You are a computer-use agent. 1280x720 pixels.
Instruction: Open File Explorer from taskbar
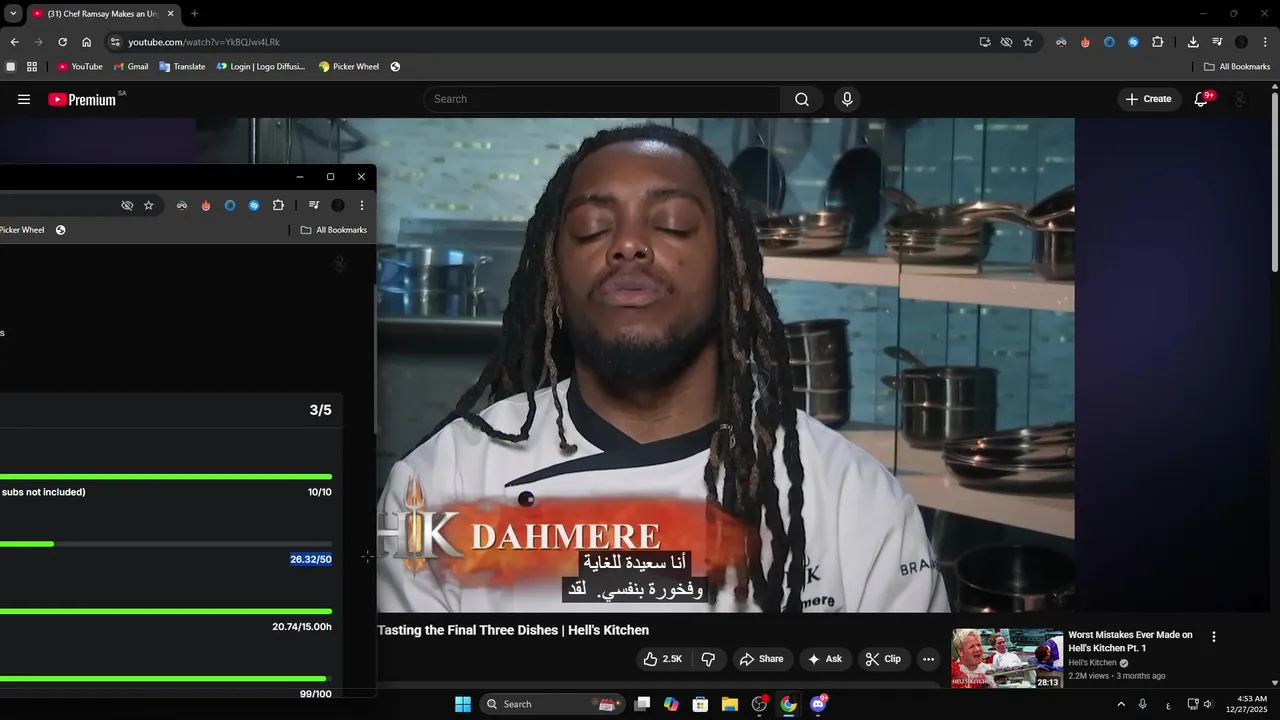(x=730, y=704)
